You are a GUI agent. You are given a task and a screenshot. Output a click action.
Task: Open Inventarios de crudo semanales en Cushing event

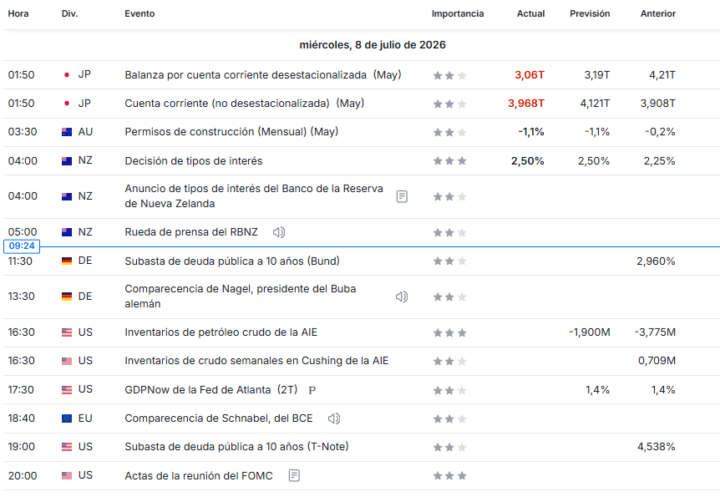coord(256,361)
